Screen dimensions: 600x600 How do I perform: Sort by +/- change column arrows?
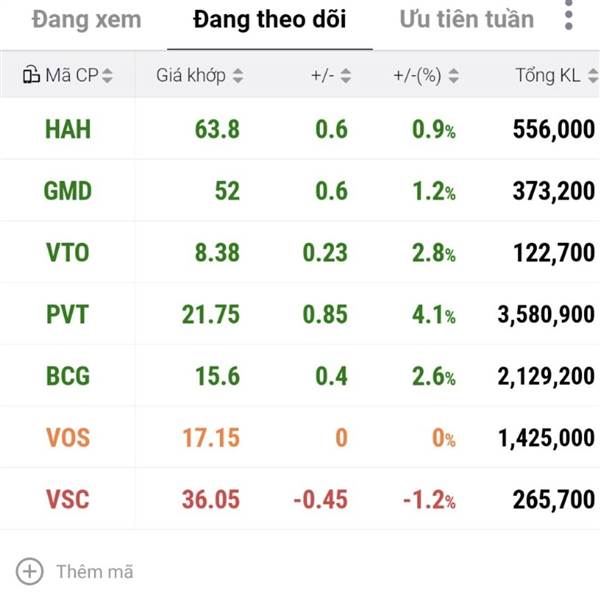pos(345,75)
